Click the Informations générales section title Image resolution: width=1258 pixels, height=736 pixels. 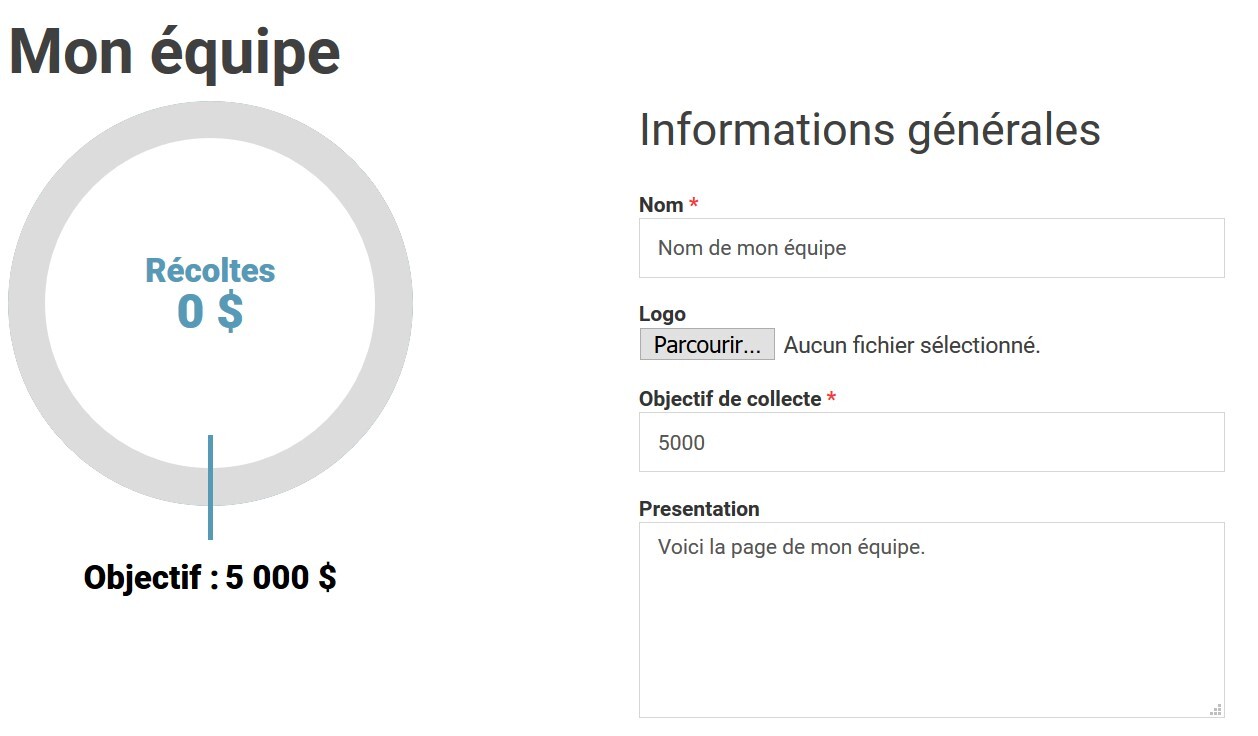[x=869, y=130]
